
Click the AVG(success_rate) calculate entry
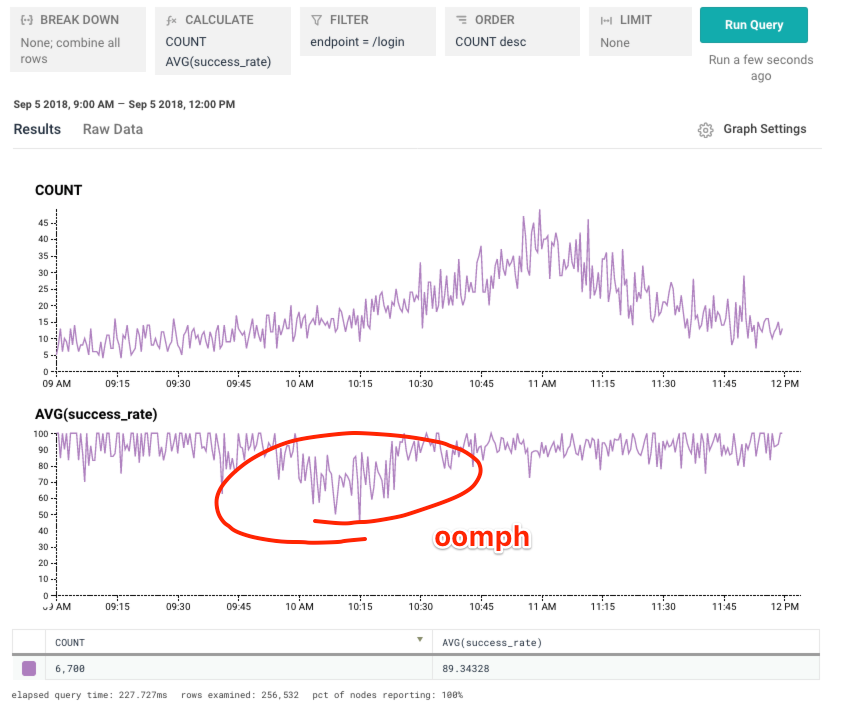click(x=218, y=62)
